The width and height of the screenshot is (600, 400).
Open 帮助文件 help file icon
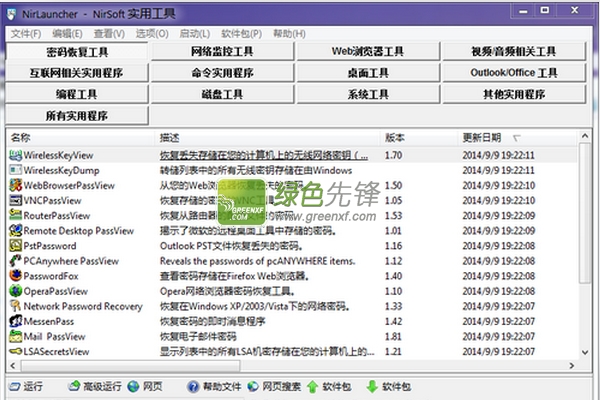coord(193,387)
